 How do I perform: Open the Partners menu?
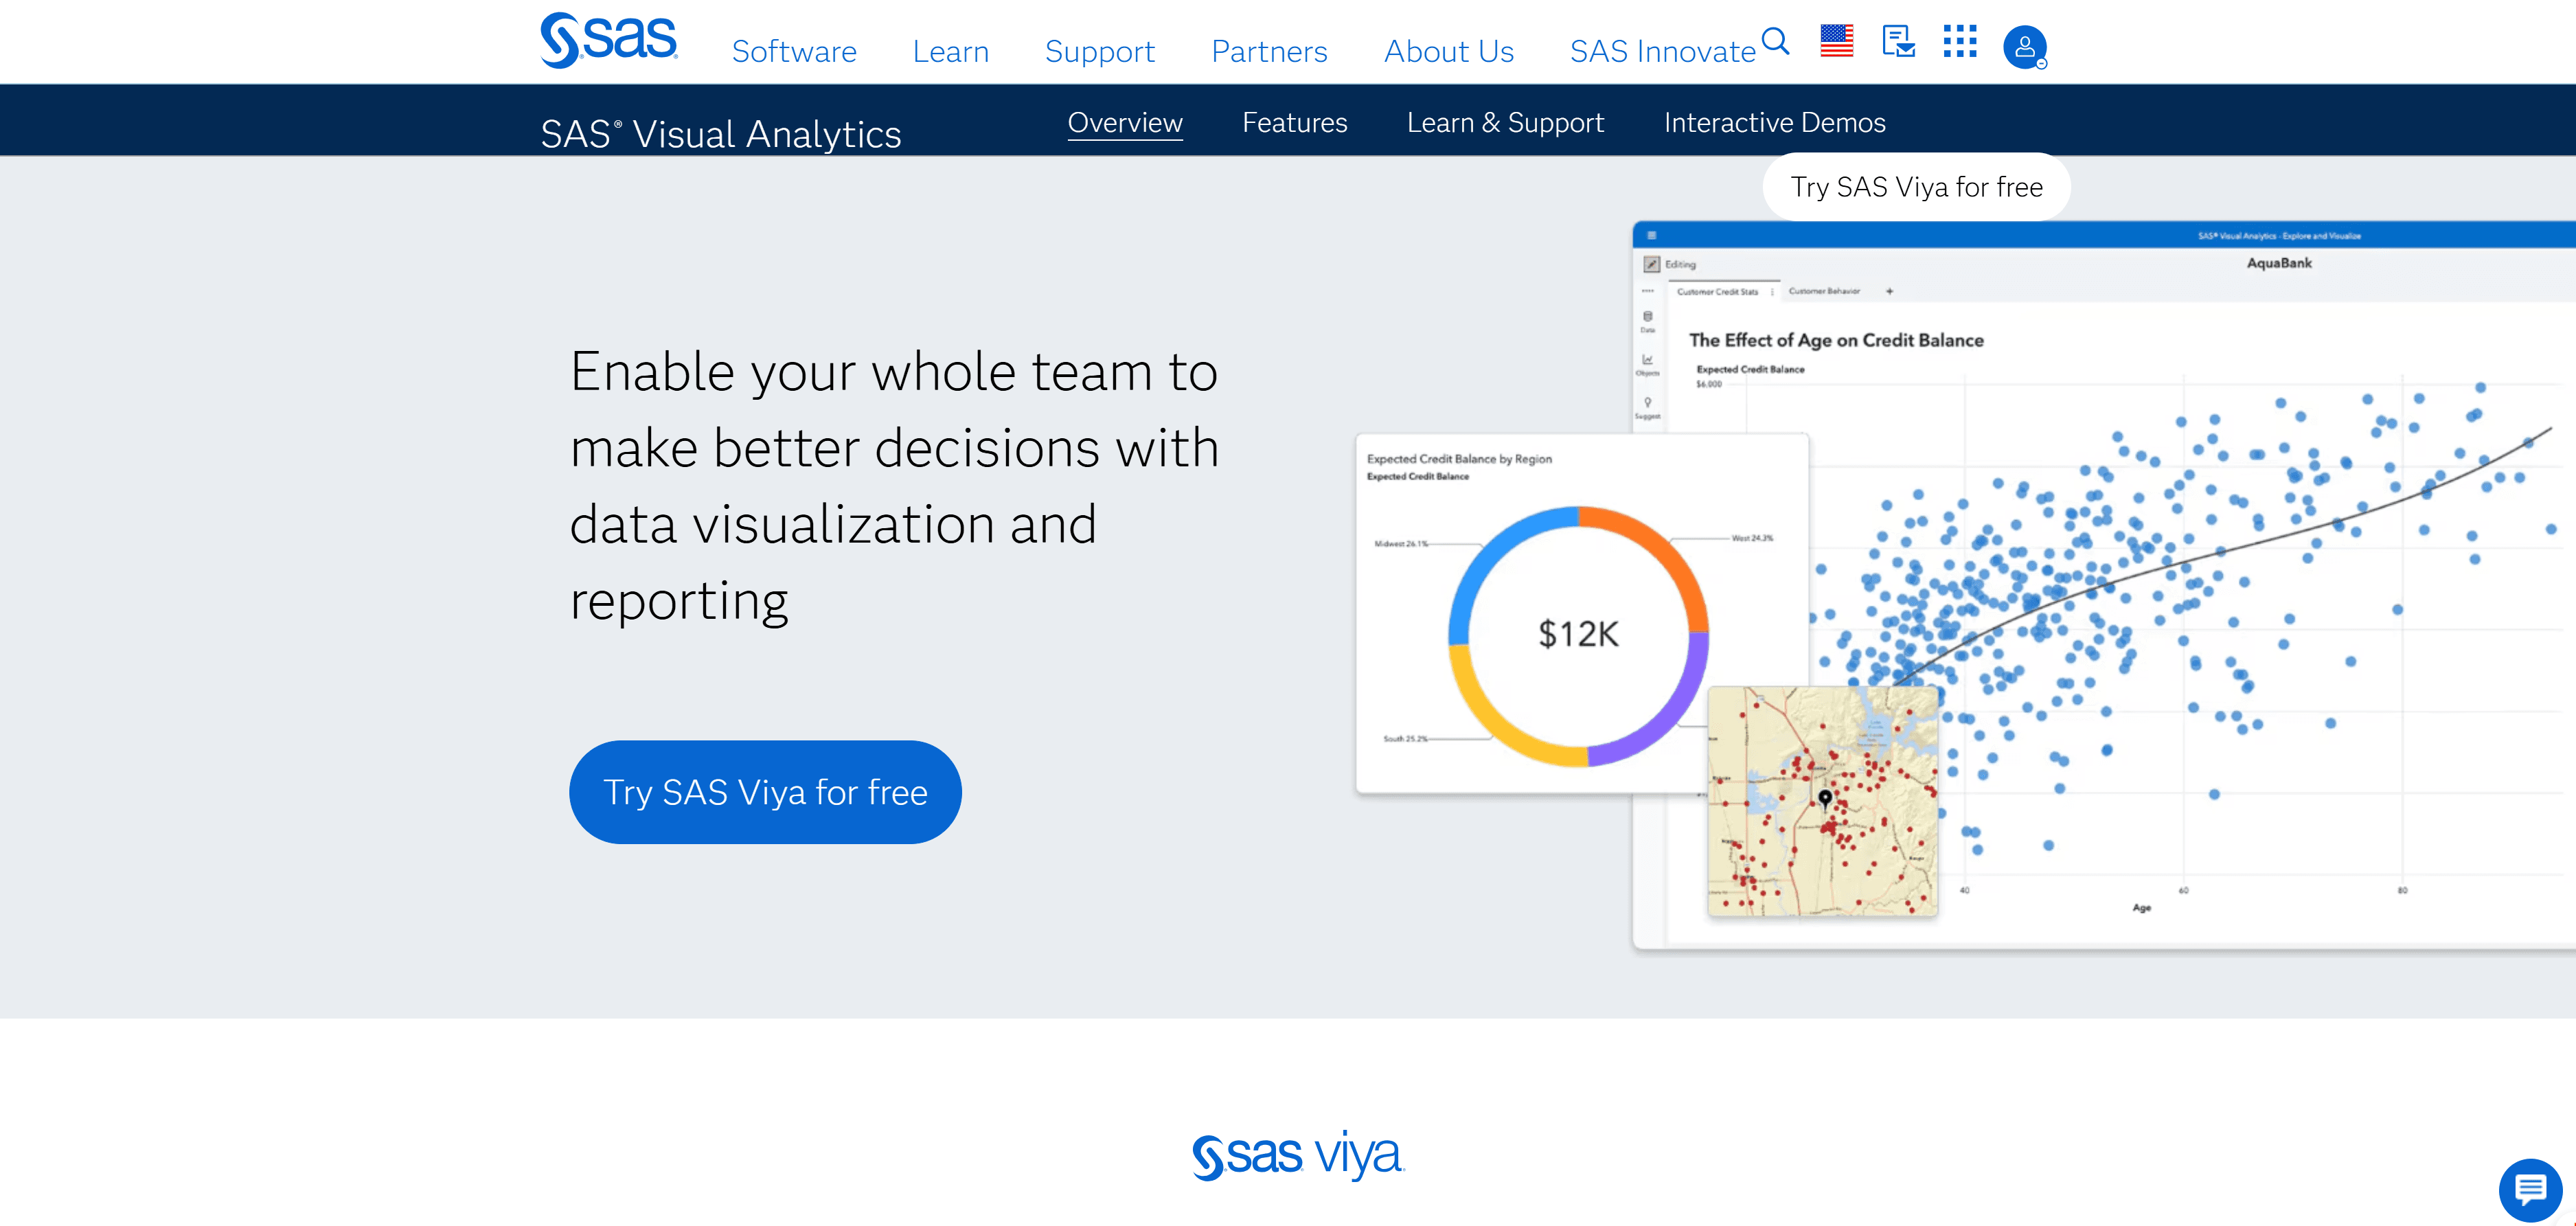coord(1269,51)
